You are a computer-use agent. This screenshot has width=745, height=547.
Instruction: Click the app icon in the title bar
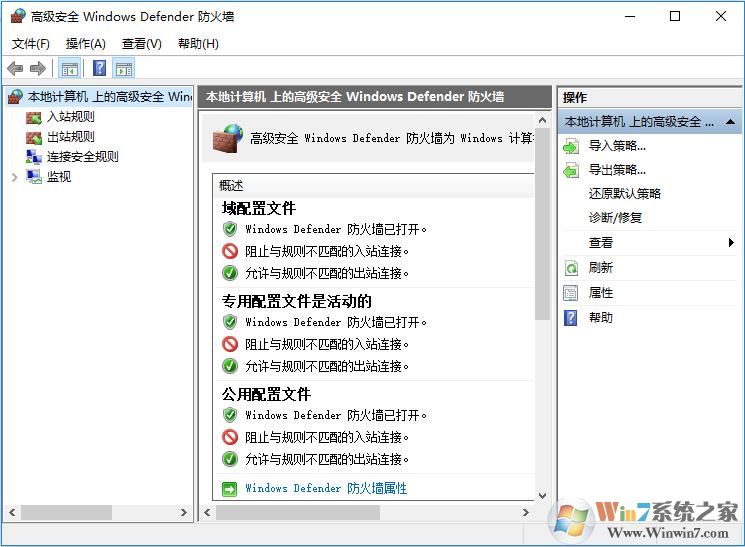[18, 16]
